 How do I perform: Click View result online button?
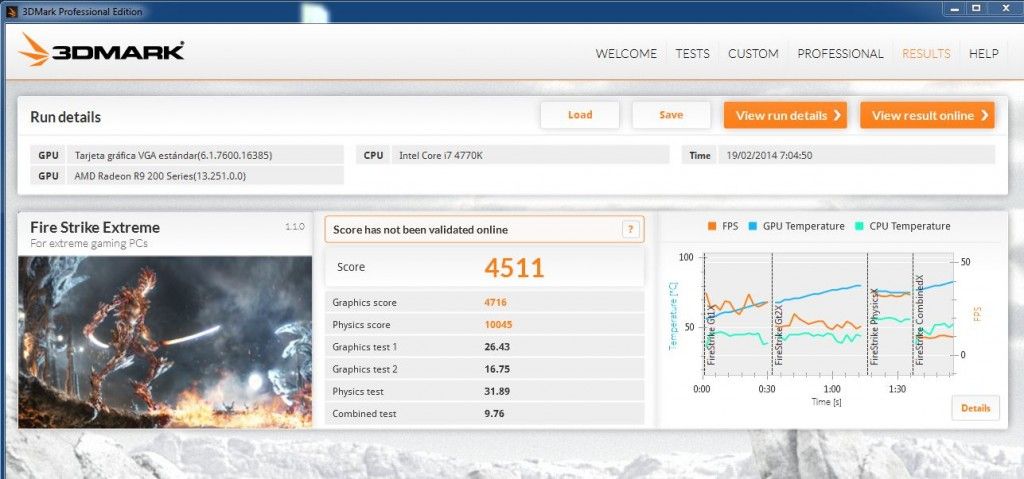[x=927, y=115]
